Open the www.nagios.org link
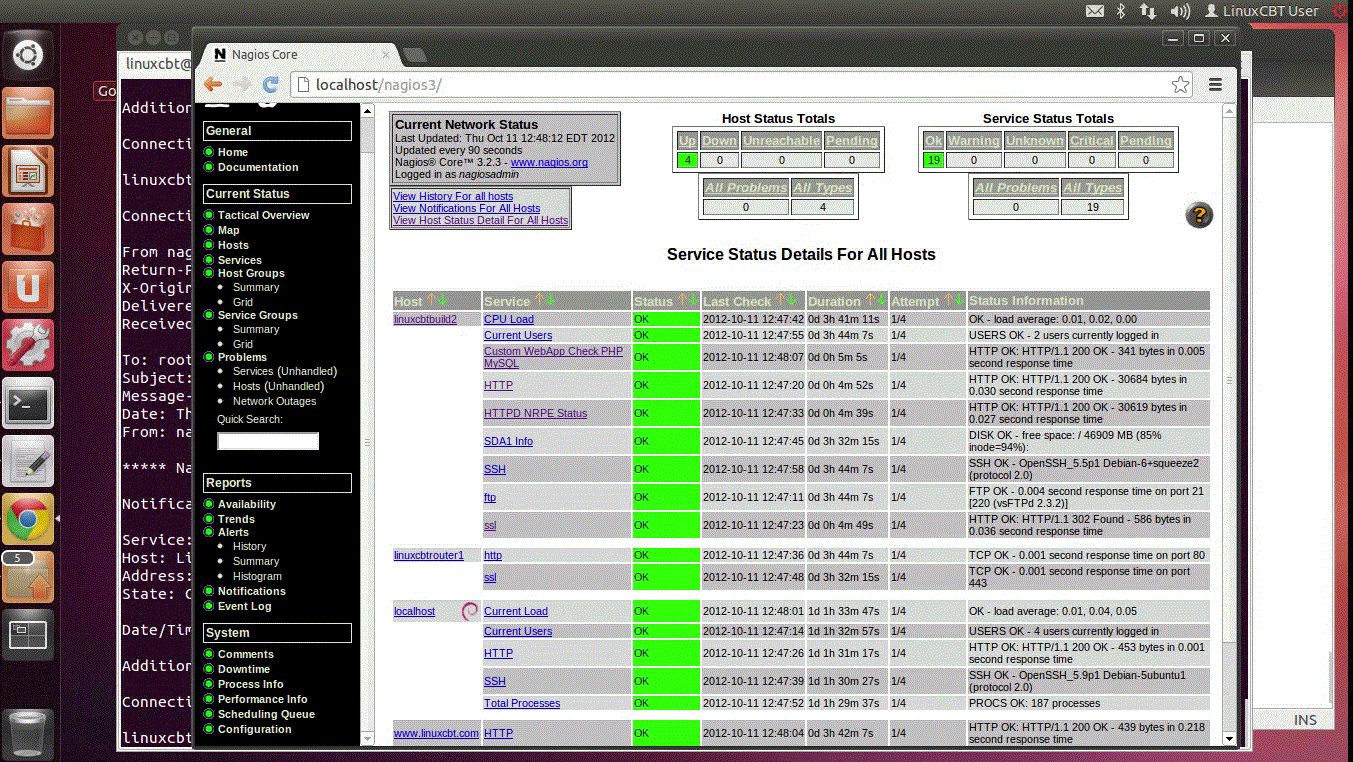 pos(549,162)
